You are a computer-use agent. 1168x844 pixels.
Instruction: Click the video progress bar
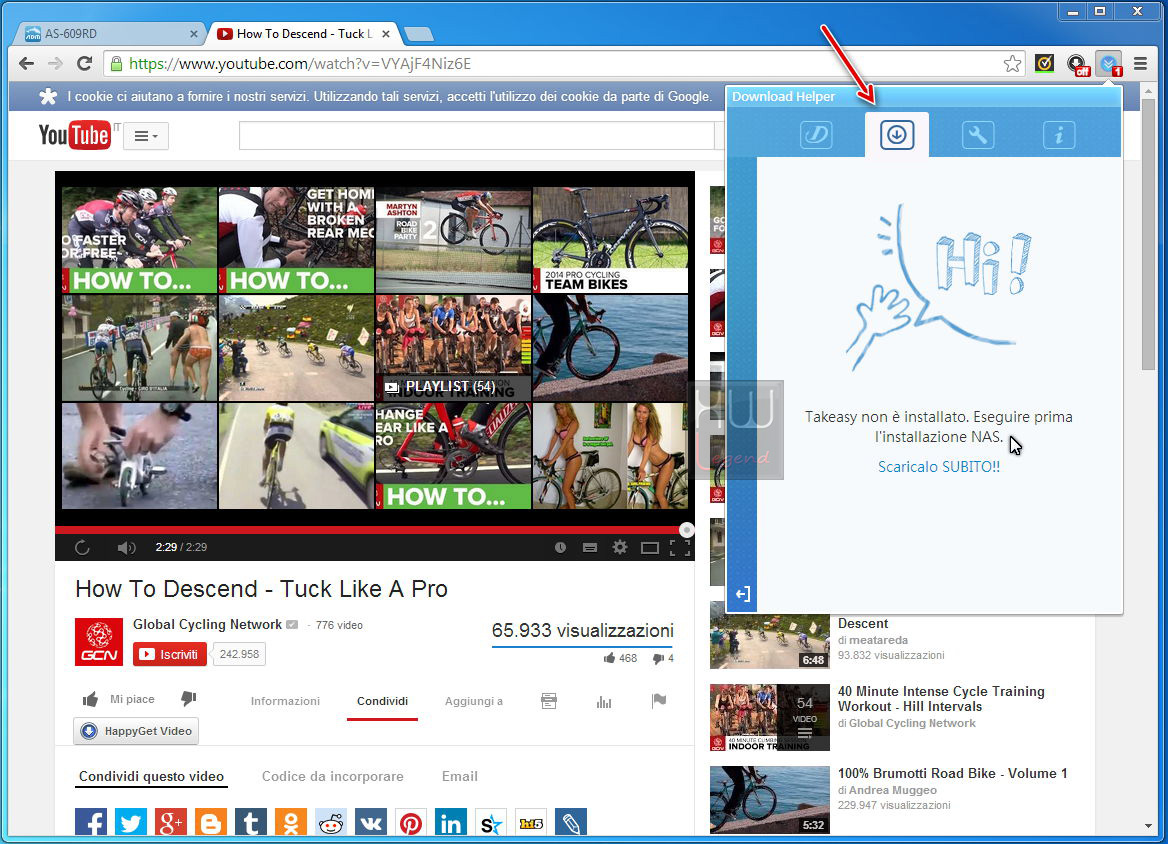(375, 530)
